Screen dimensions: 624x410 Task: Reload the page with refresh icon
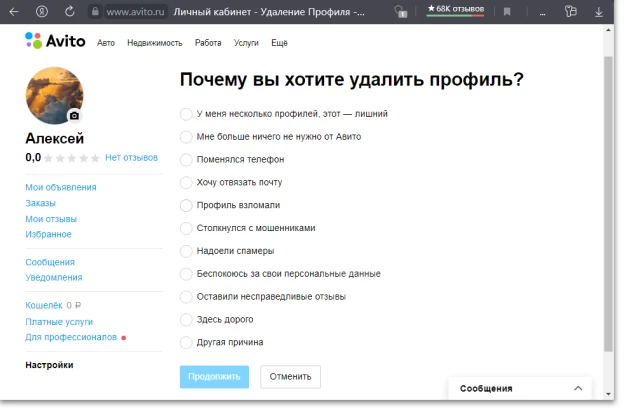point(70,12)
